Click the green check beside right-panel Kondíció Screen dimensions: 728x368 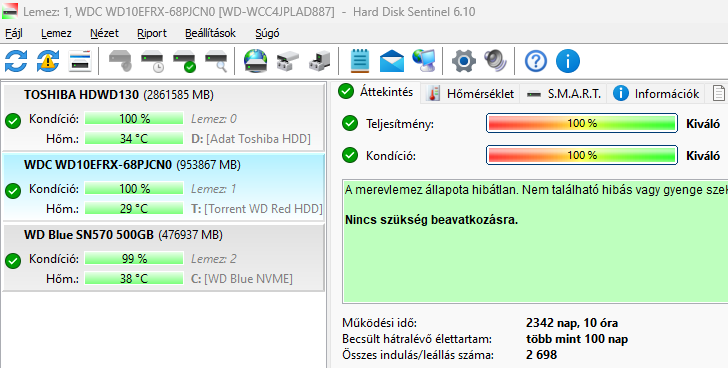[350, 155]
